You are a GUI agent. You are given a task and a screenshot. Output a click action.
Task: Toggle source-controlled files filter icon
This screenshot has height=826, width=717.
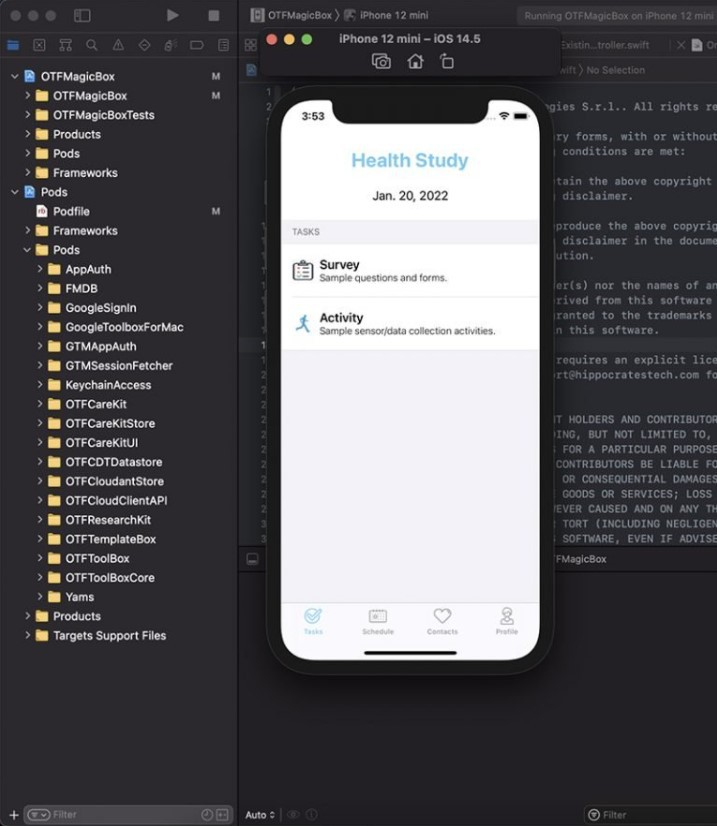pyautogui.click(x=223, y=815)
